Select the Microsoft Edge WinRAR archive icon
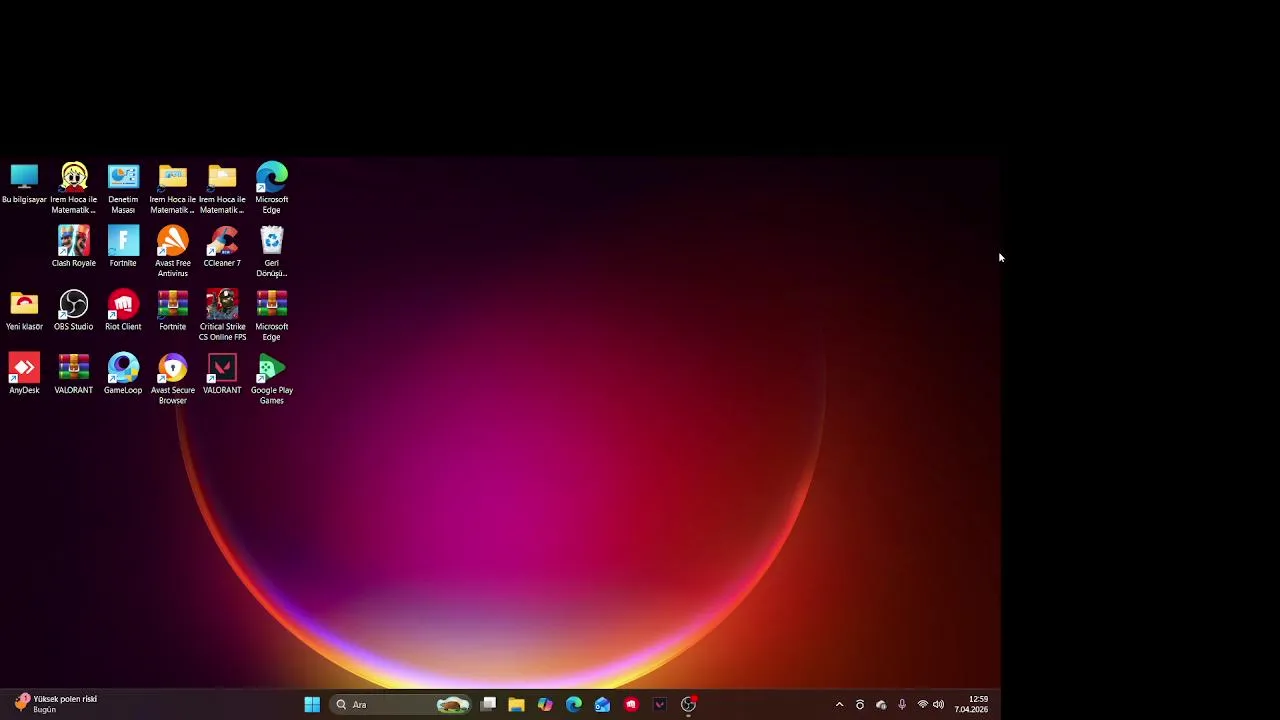 271,316
